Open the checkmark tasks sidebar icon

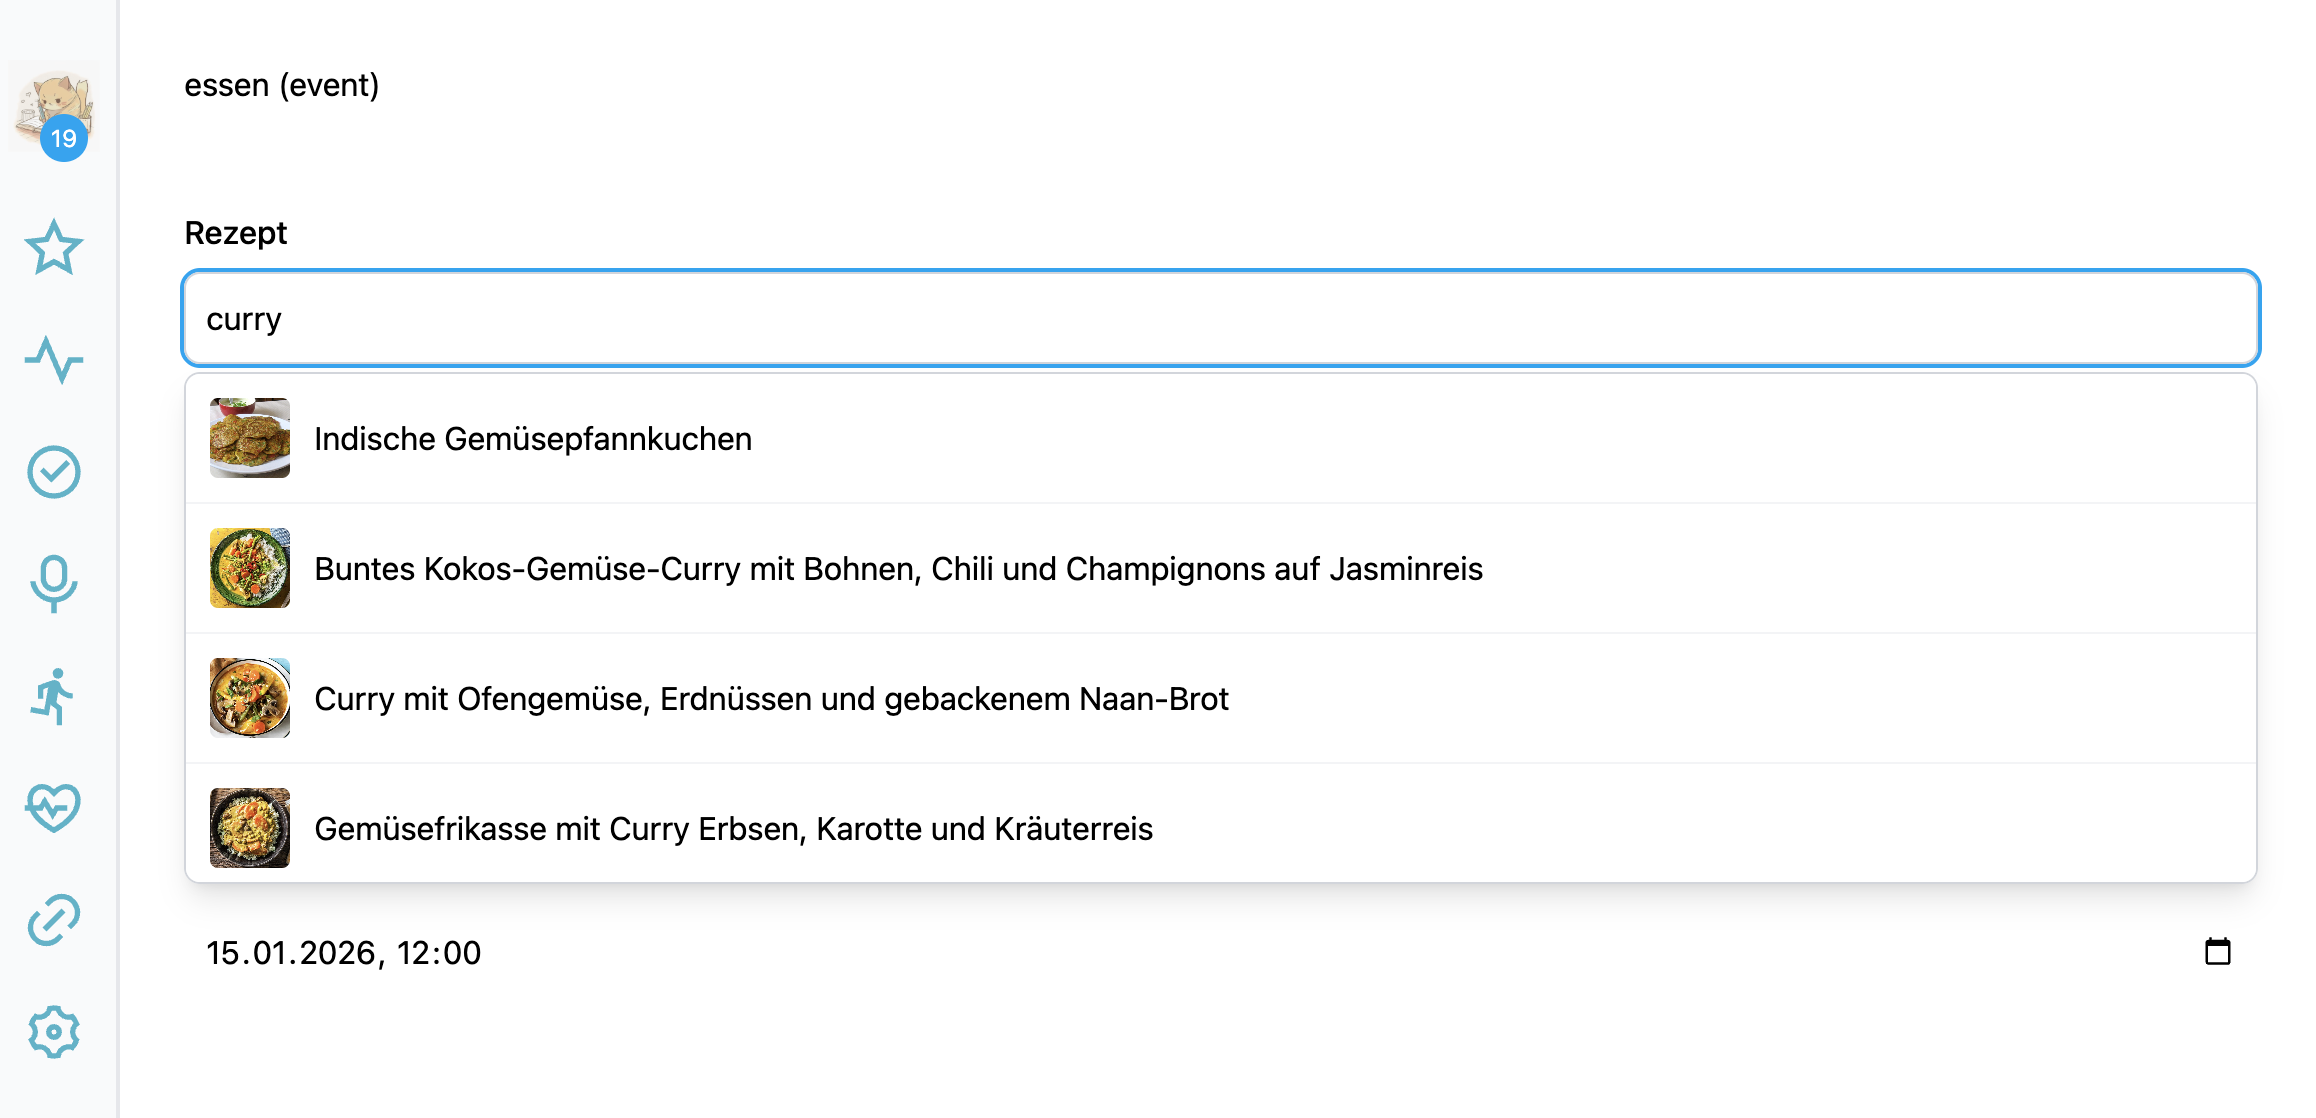coord(54,472)
